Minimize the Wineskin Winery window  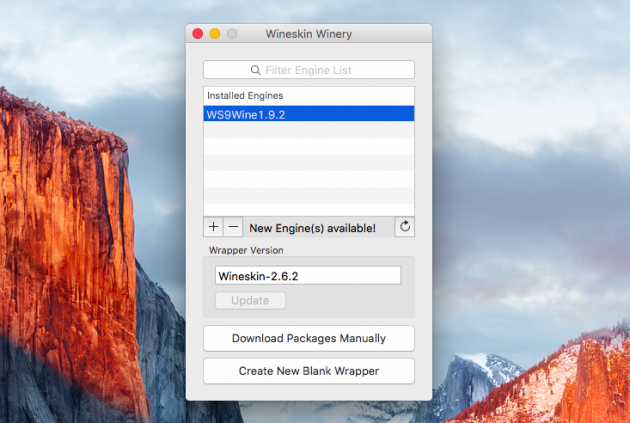pos(215,34)
